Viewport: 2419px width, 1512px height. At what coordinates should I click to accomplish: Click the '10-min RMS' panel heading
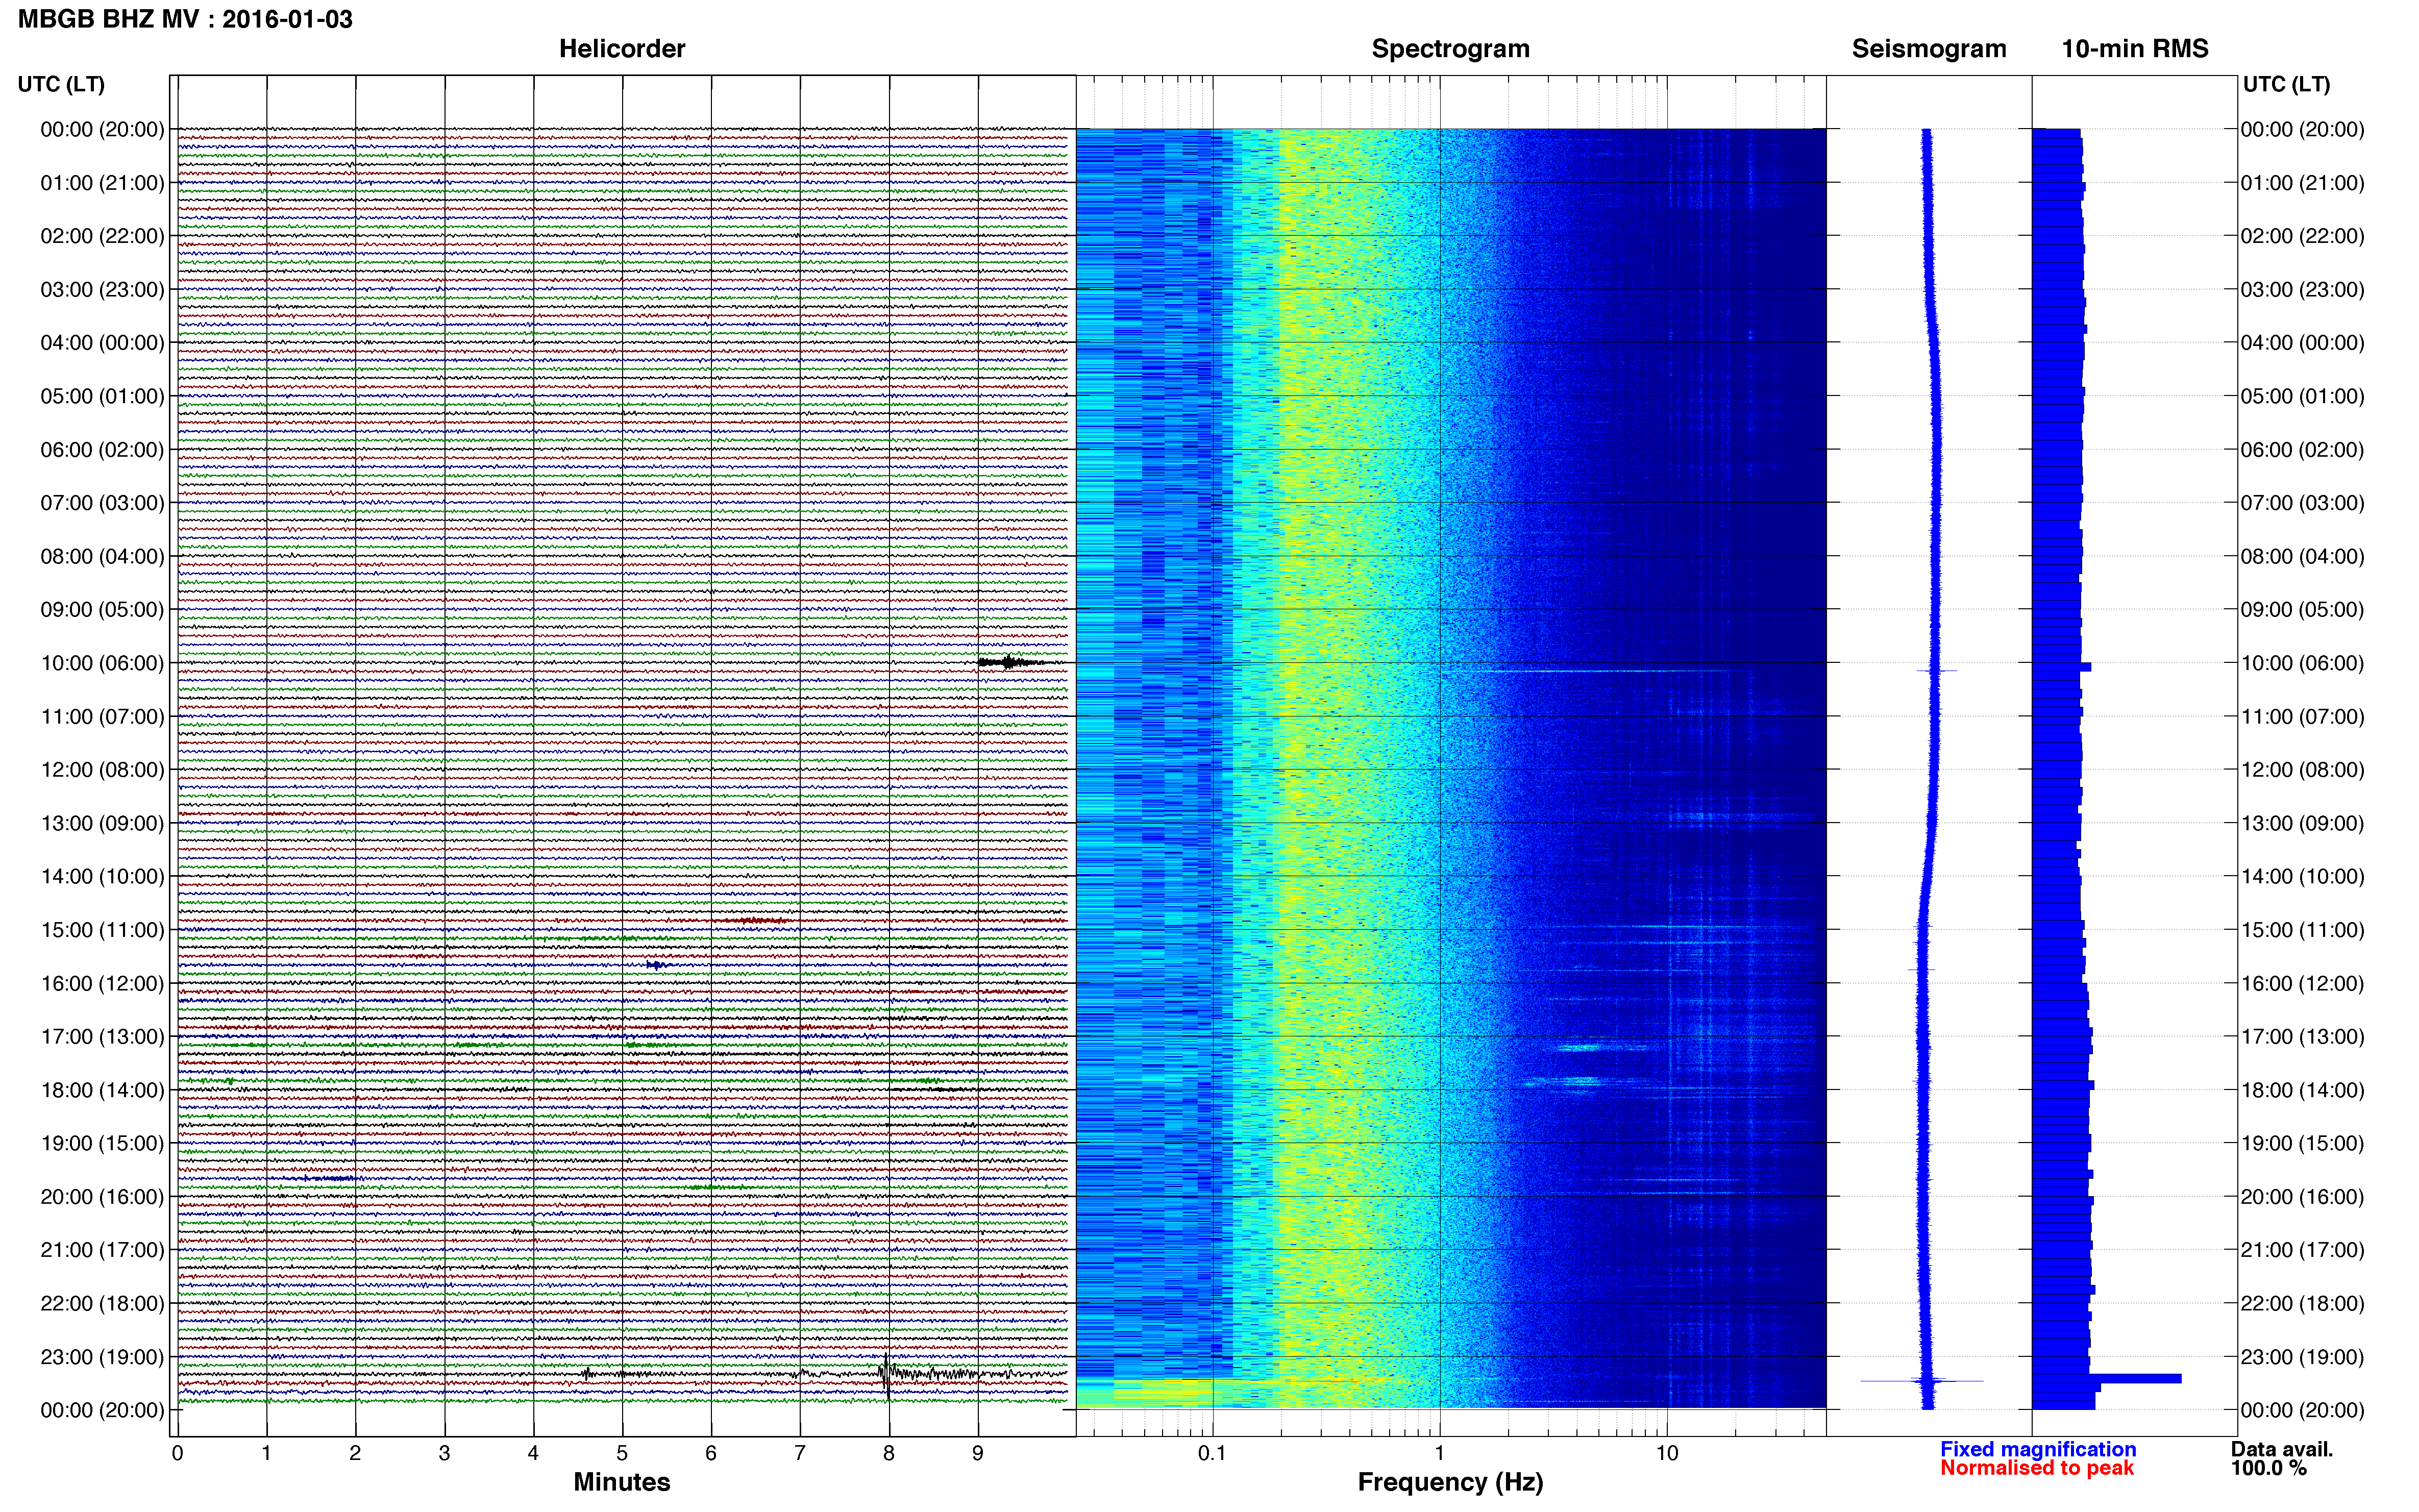(2135, 49)
